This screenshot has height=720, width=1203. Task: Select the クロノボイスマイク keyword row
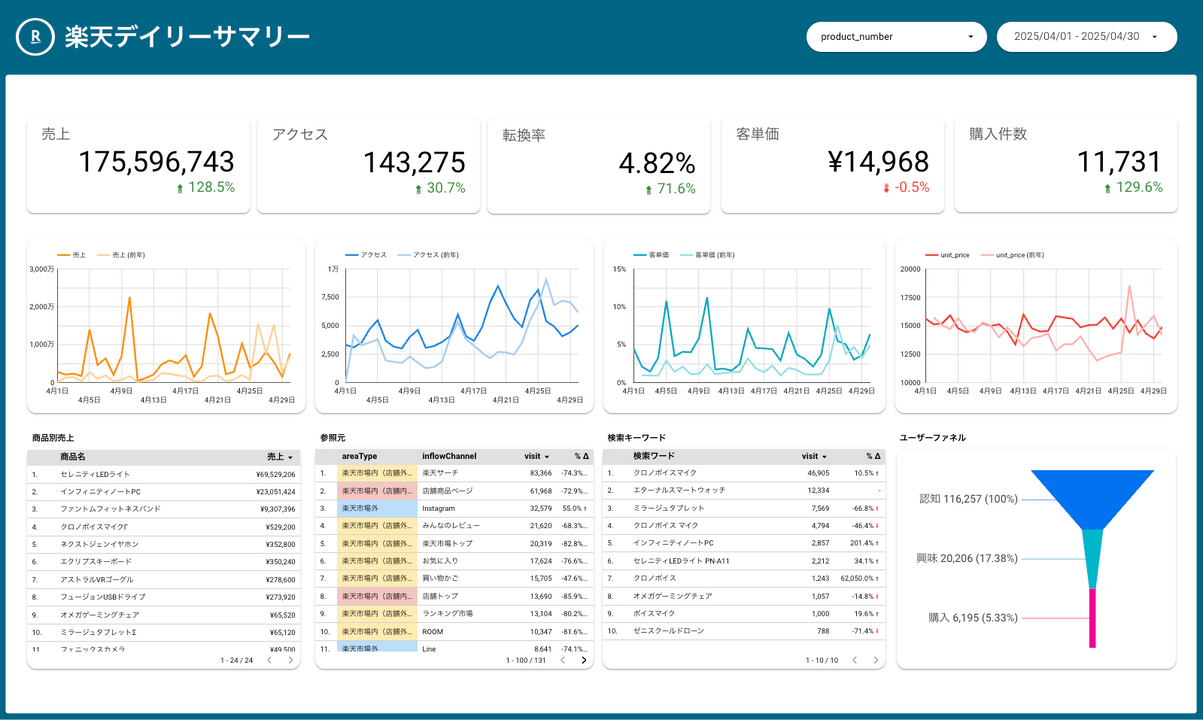coord(665,473)
